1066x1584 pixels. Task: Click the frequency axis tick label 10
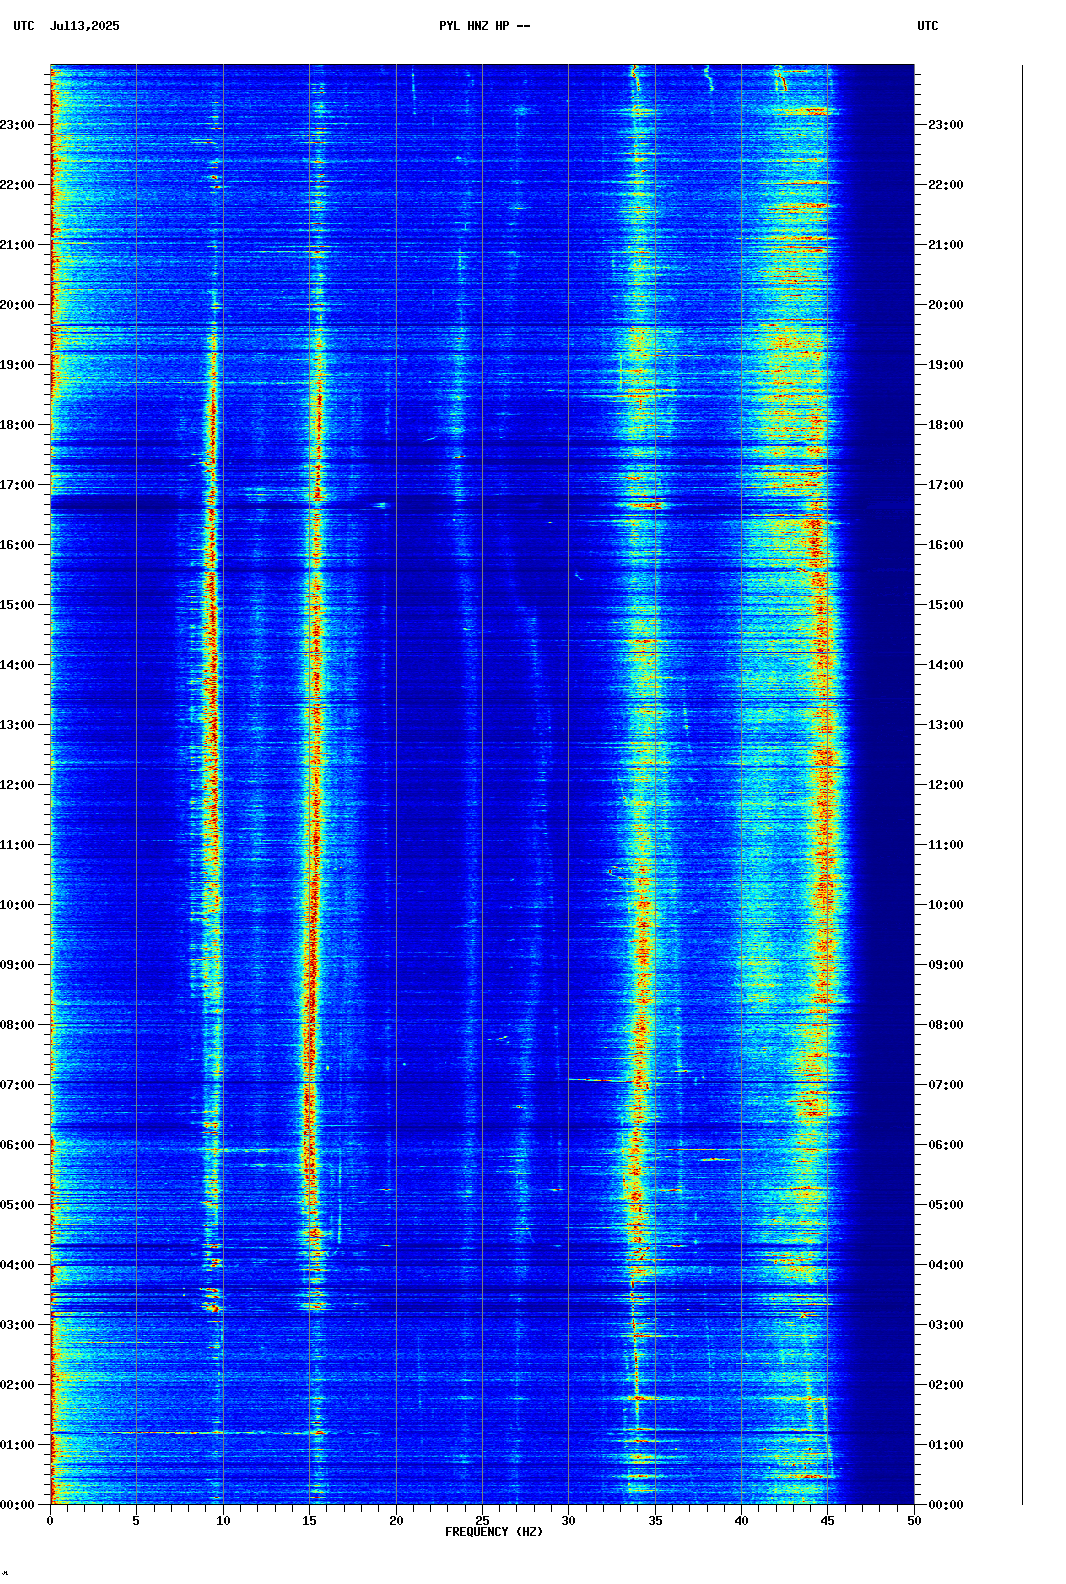(x=223, y=1521)
